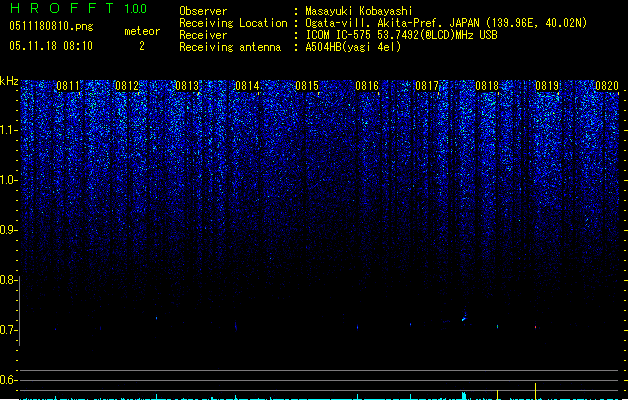This screenshot has height=400, width=629.
Task: Click the 1.1 kHz axis label
Action: [9, 130]
